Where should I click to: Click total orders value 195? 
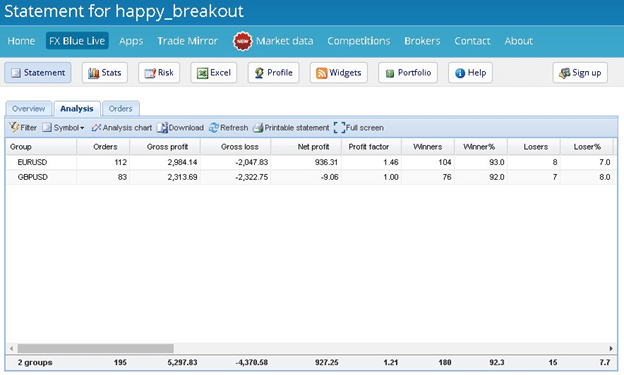(x=120, y=362)
